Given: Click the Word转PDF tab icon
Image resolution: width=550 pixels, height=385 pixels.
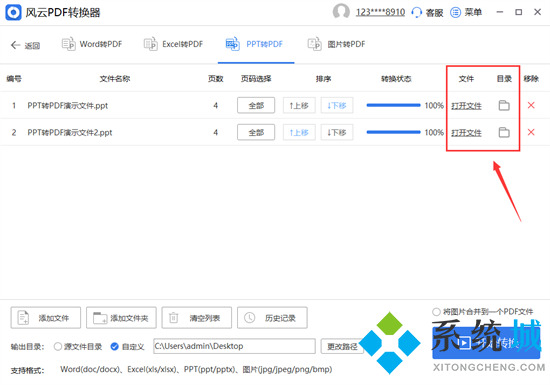Looking at the screenshot, I should (x=68, y=44).
